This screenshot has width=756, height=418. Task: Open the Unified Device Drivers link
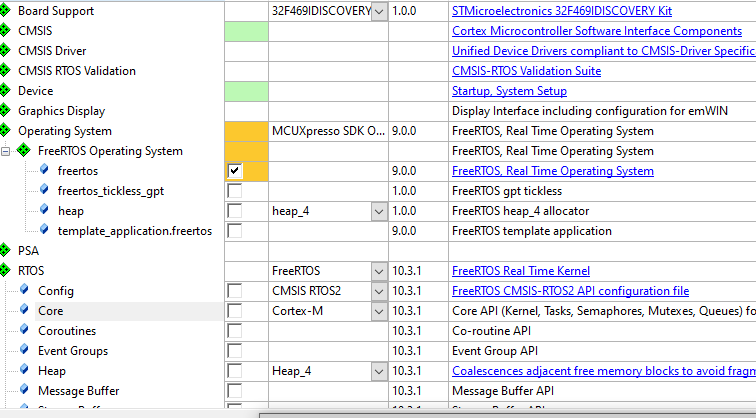pyautogui.click(x=604, y=51)
